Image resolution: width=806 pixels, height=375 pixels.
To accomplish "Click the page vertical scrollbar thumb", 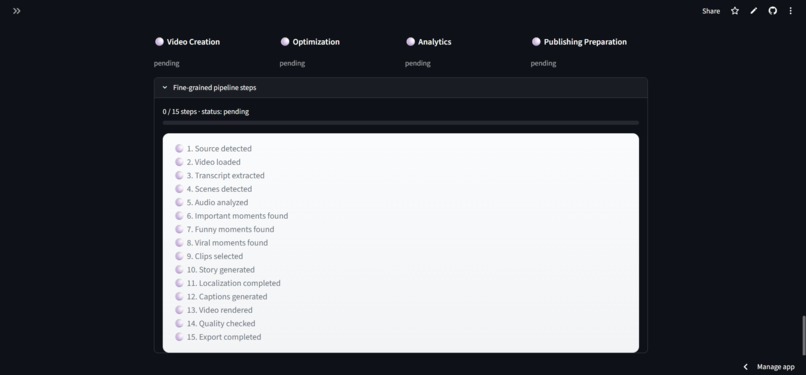I will tap(803, 336).
